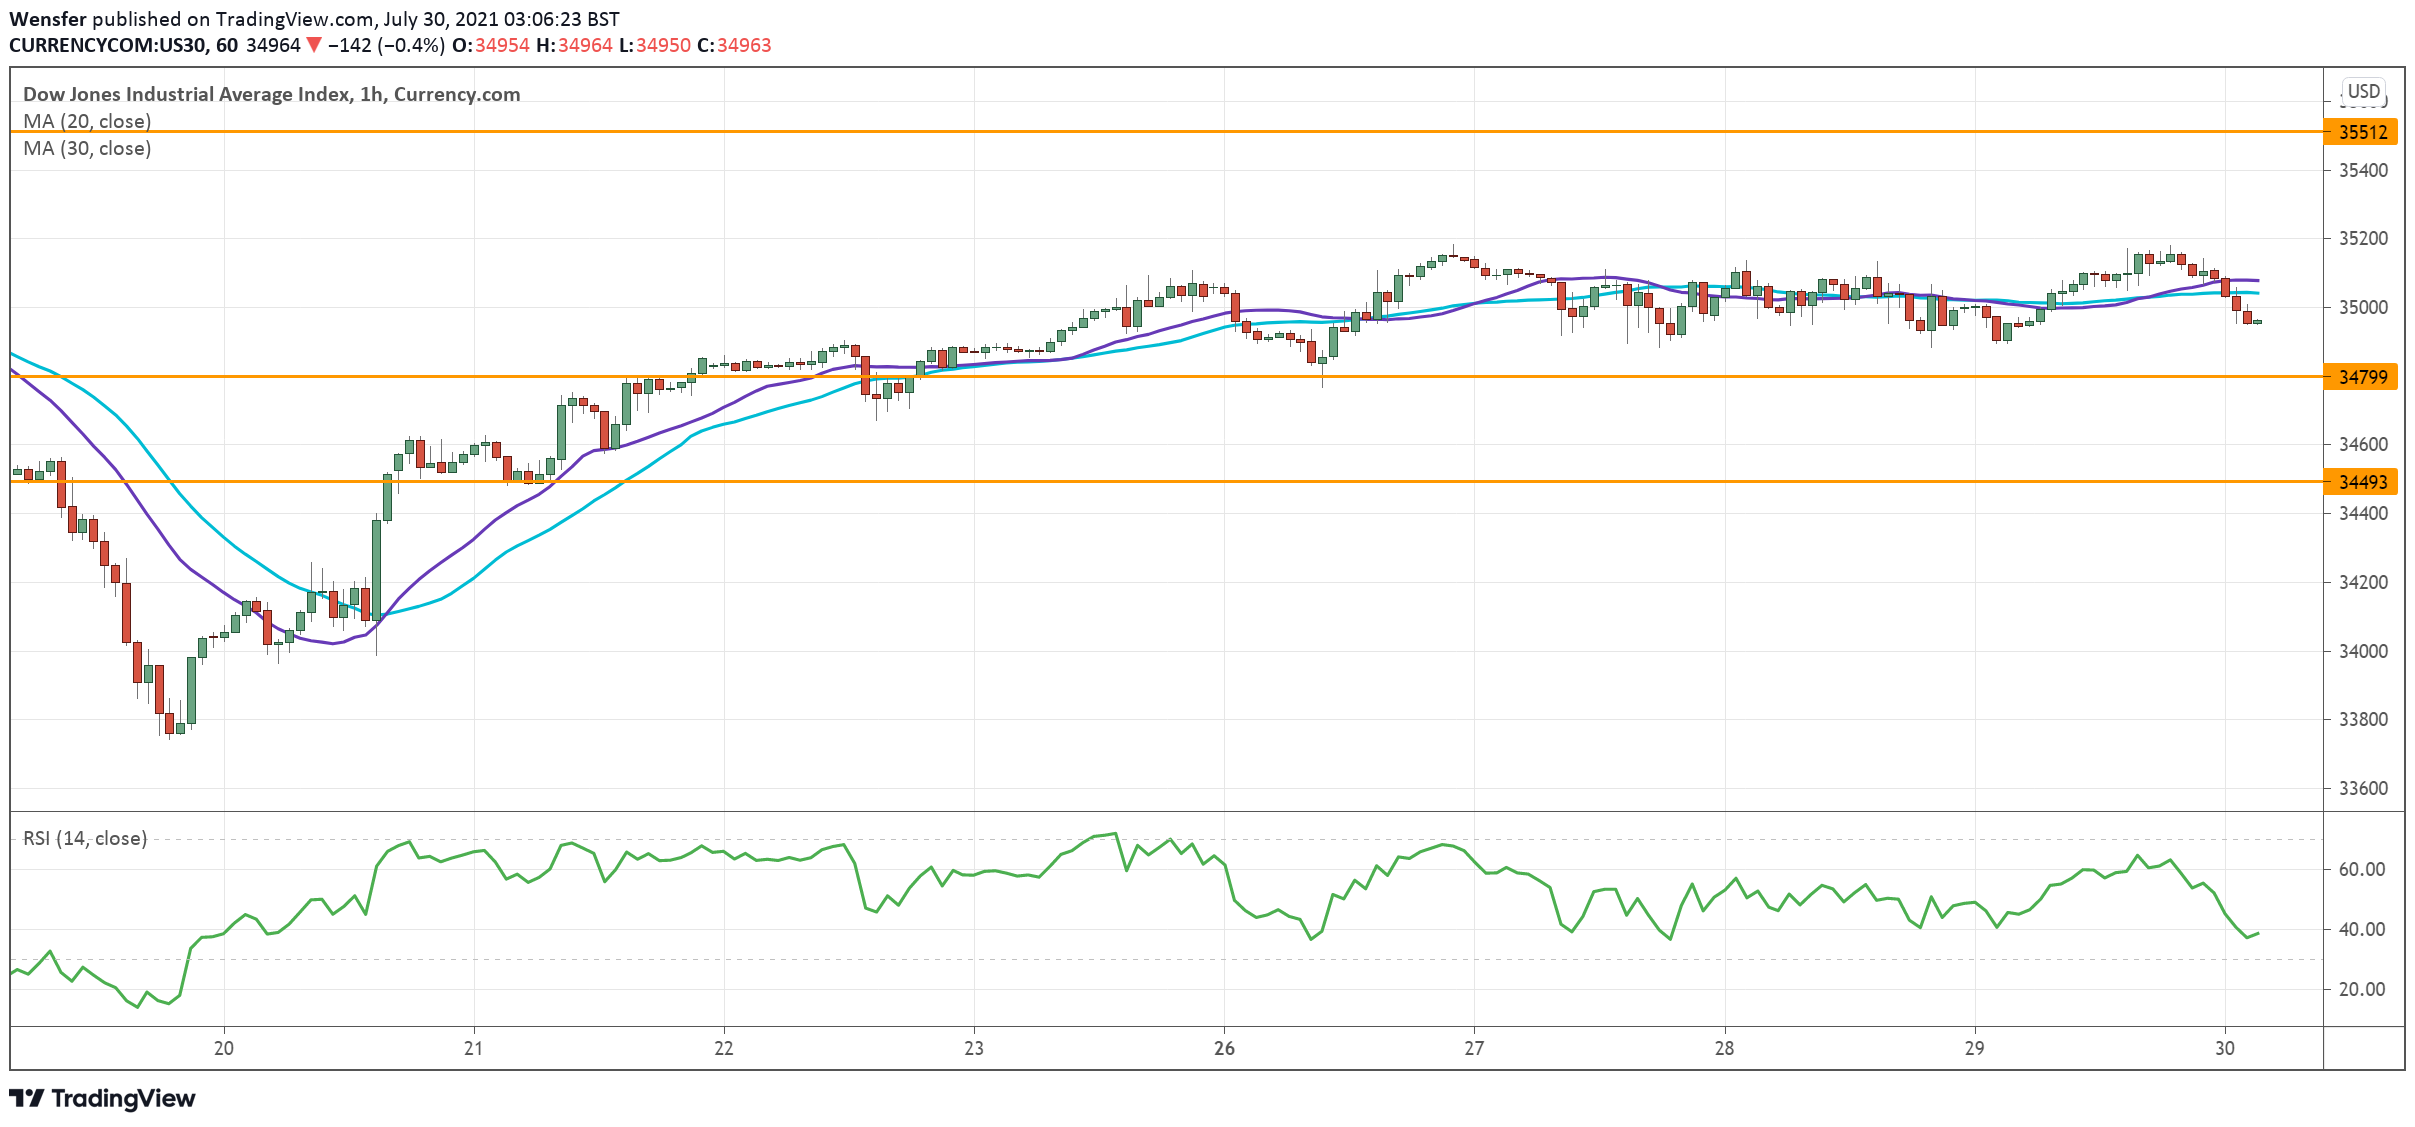Select the RSI (14, close) indicator label
The width and height of the screenshot is (2415, 1127).
click(x=85, y=838)
